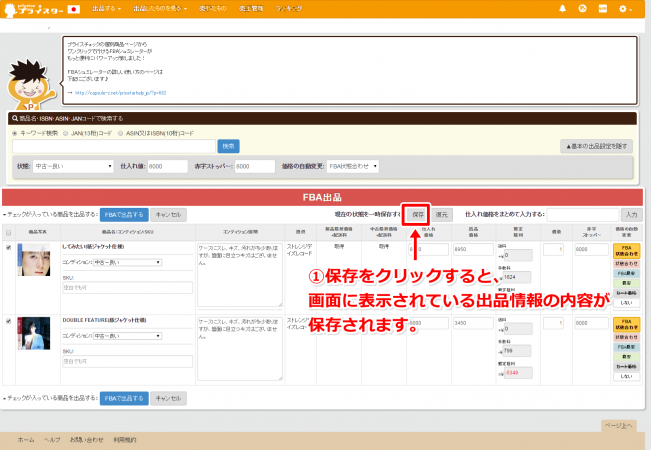651x450 pixels.
Task: Select first row's orange FBA状態合わせ button
Action: point(627,251)
